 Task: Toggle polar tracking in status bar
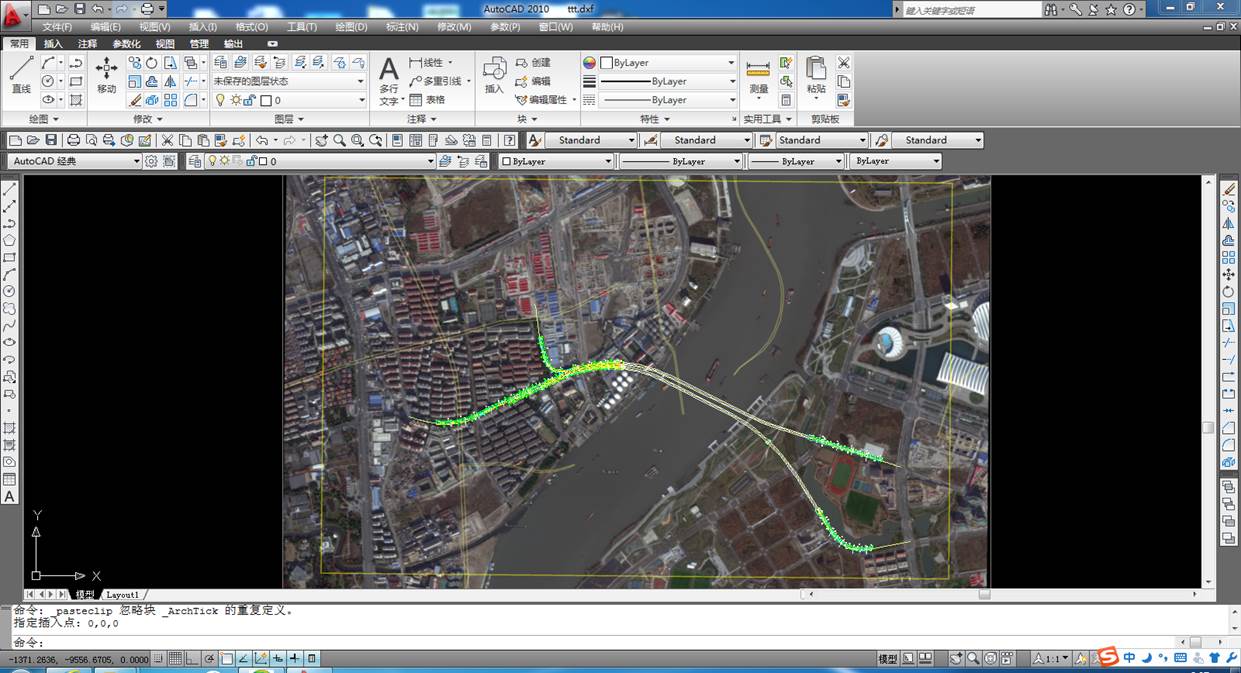(209, 659)
